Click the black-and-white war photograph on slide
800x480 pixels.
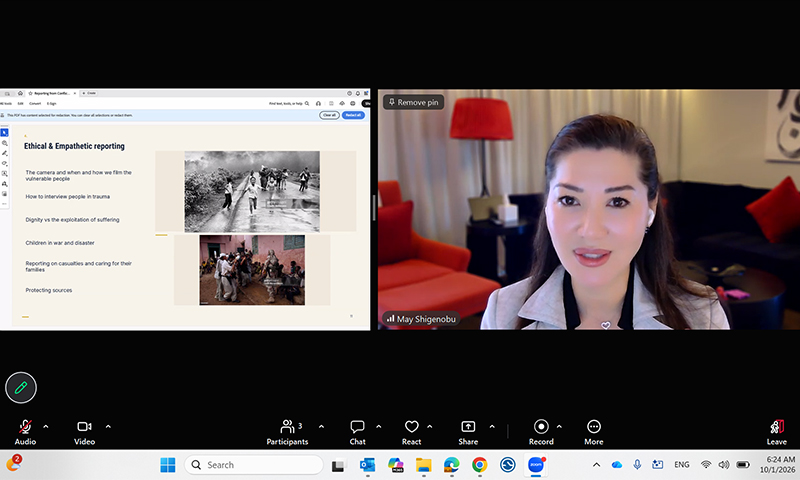click(252, 191)
